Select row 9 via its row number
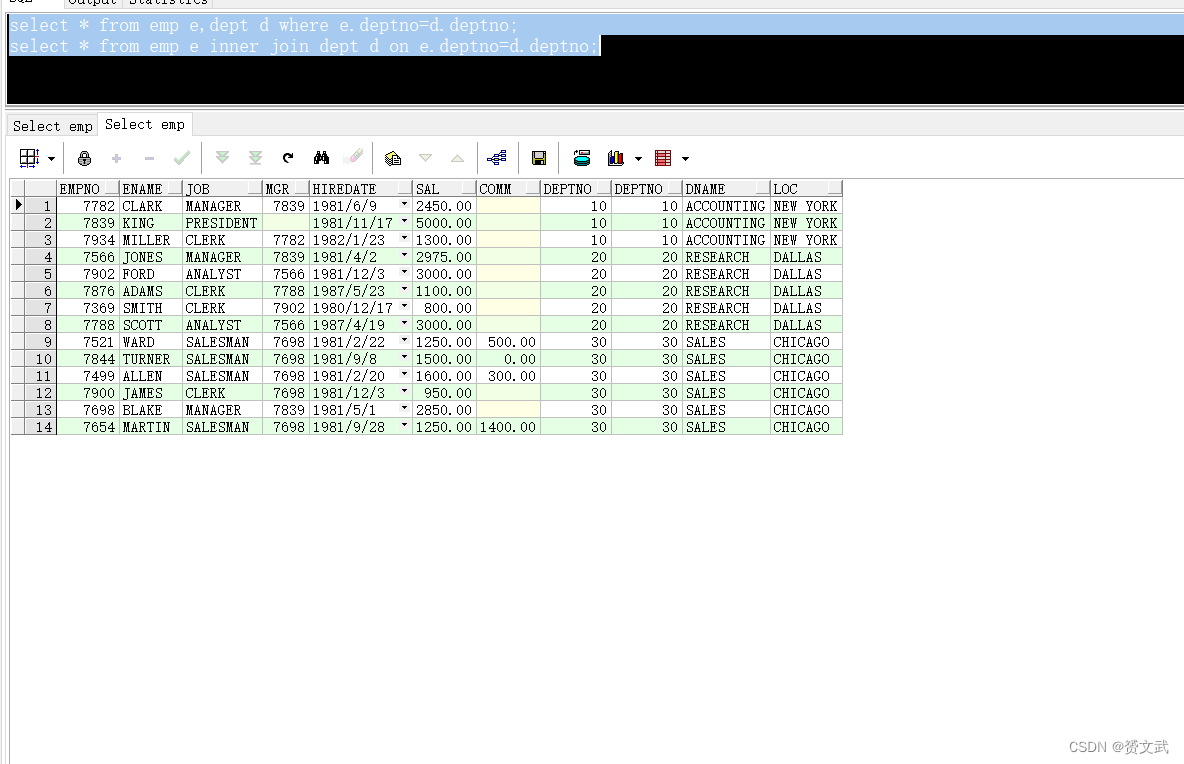1184x764 pixels. tap(41, 342)
